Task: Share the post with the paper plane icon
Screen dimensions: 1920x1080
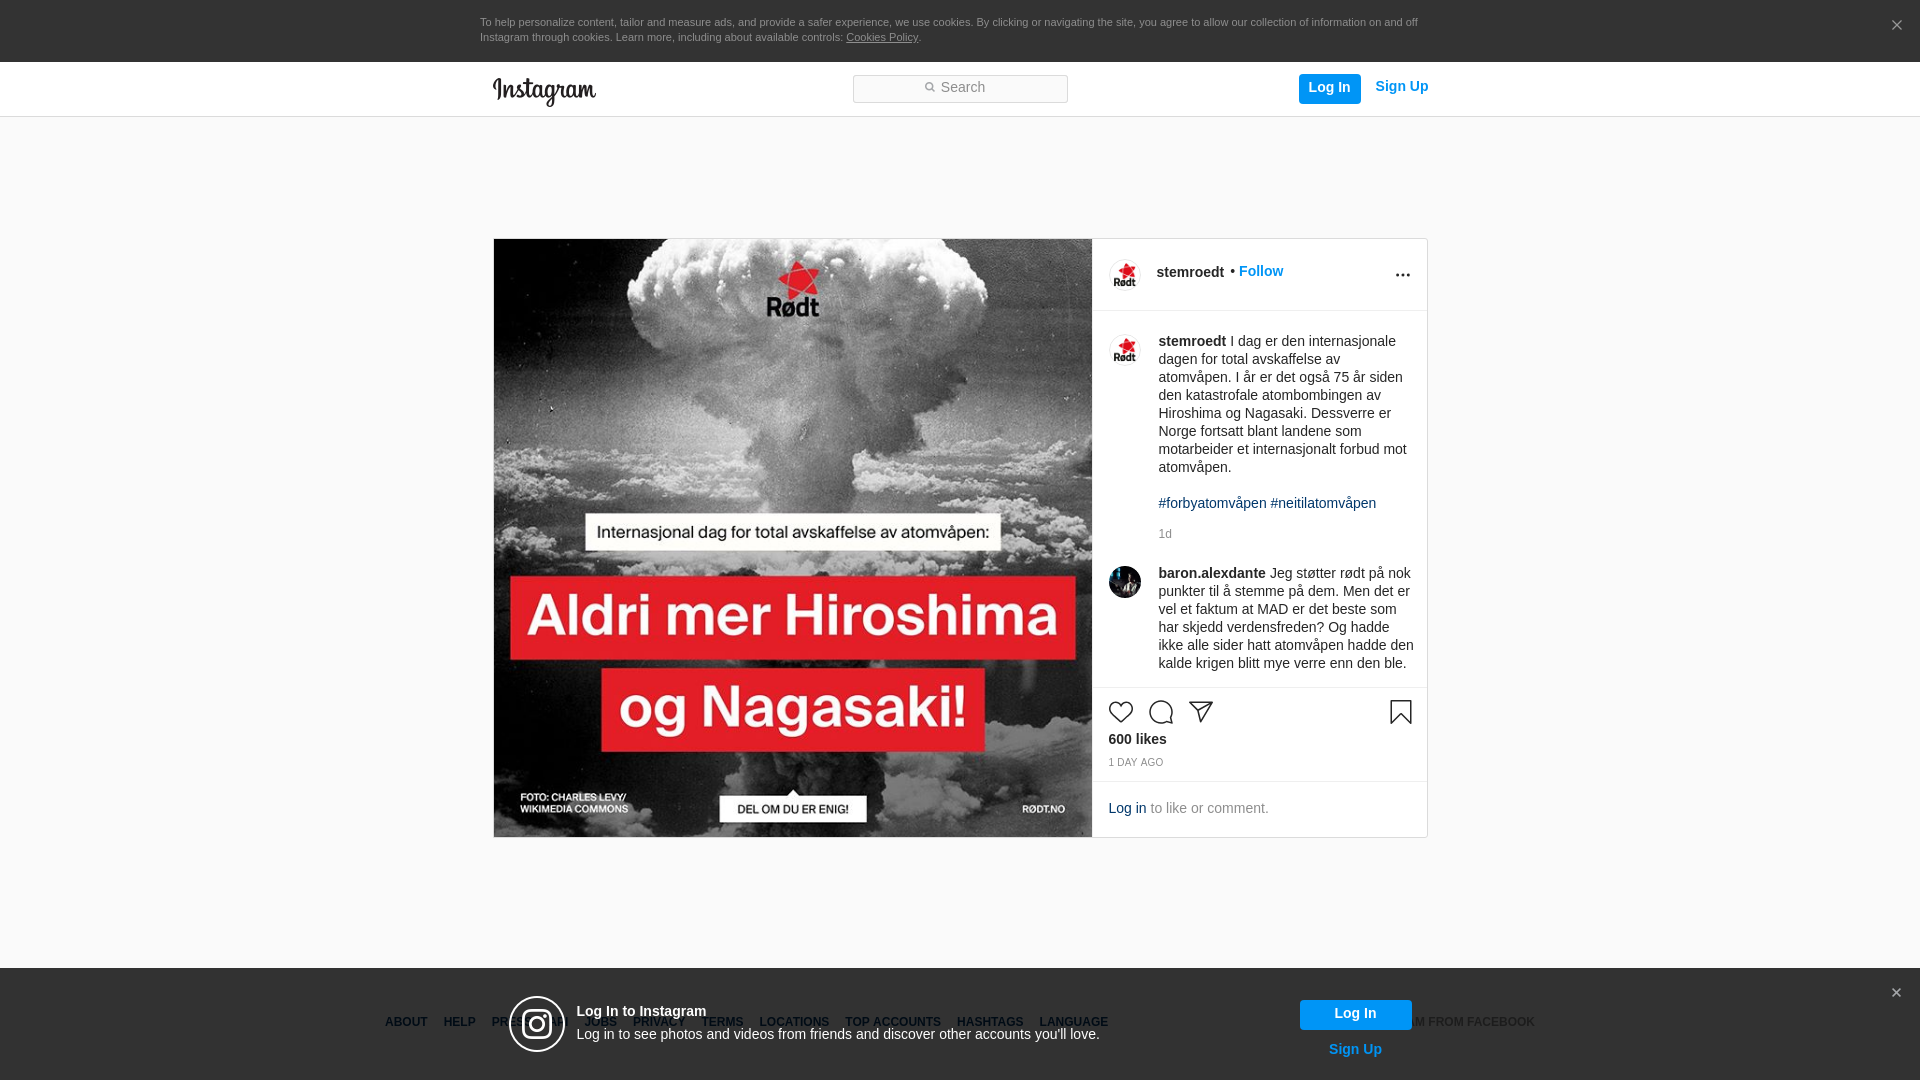Action: (1200, 712)
